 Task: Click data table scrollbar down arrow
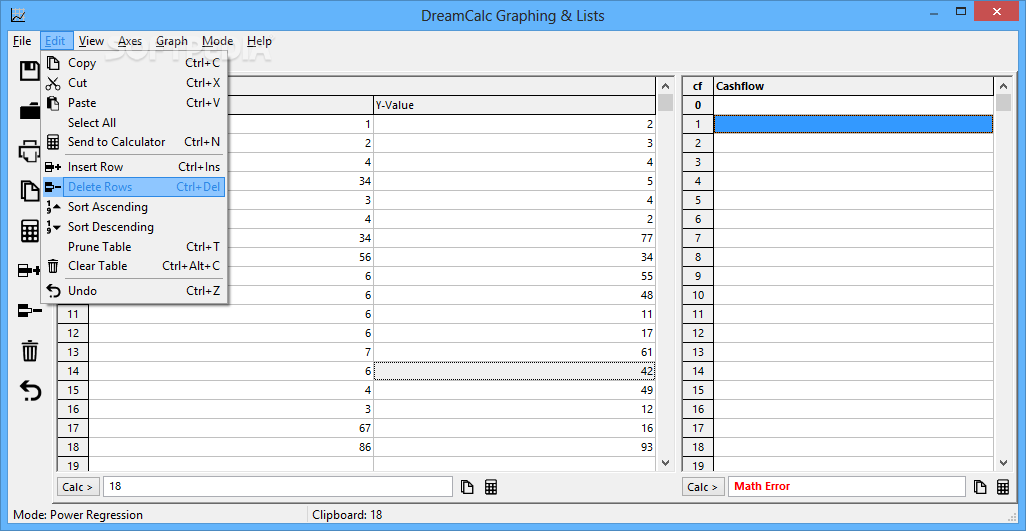(665, 462)
